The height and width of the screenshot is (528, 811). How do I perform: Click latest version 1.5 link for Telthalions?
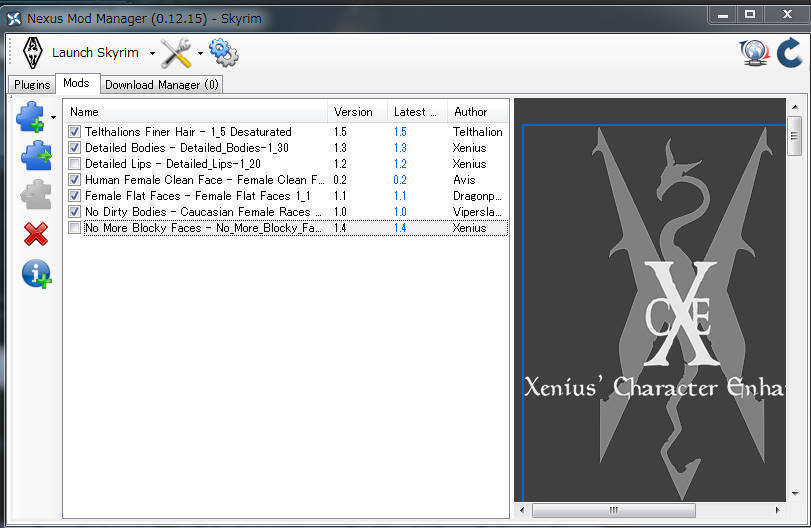(x=400, y=132)
